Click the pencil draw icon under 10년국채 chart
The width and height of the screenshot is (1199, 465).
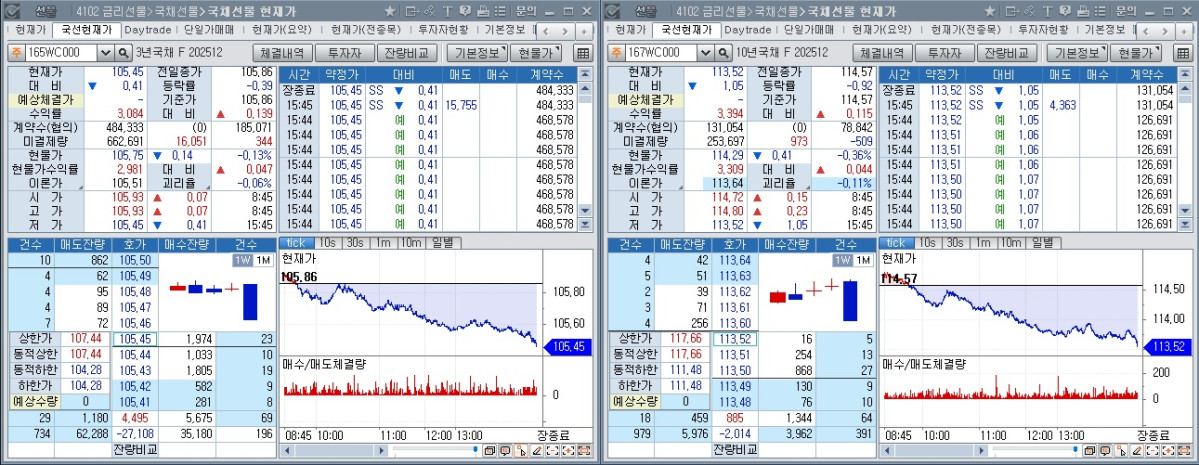1137,450
